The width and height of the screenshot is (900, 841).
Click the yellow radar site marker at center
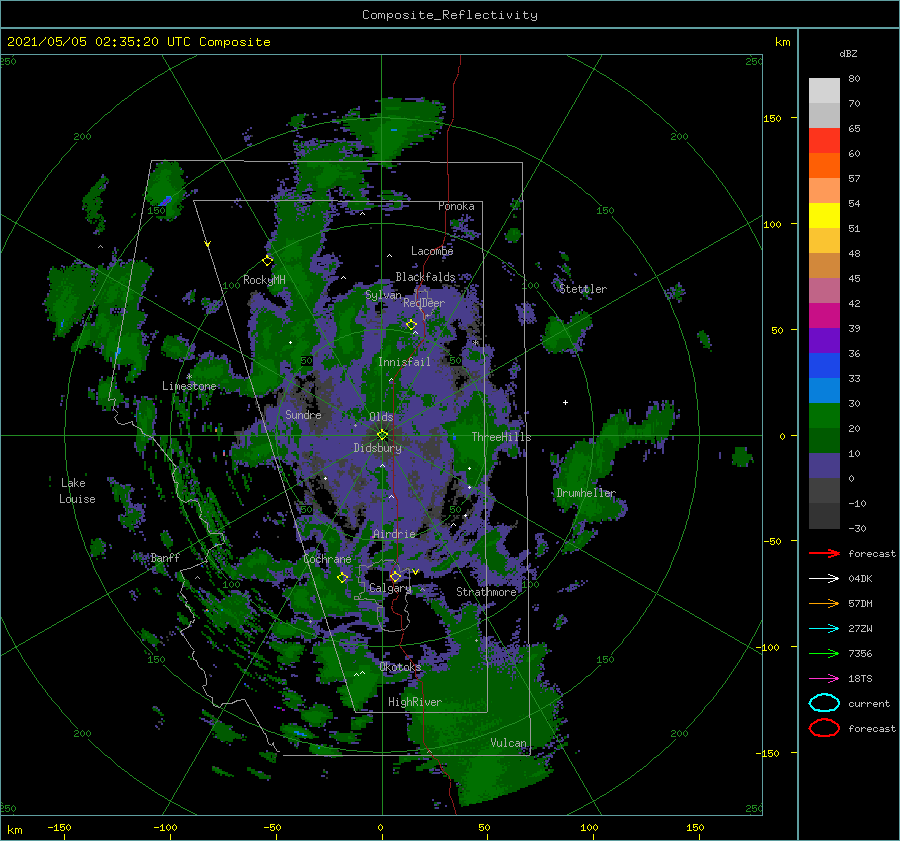[x=382, y=435]
